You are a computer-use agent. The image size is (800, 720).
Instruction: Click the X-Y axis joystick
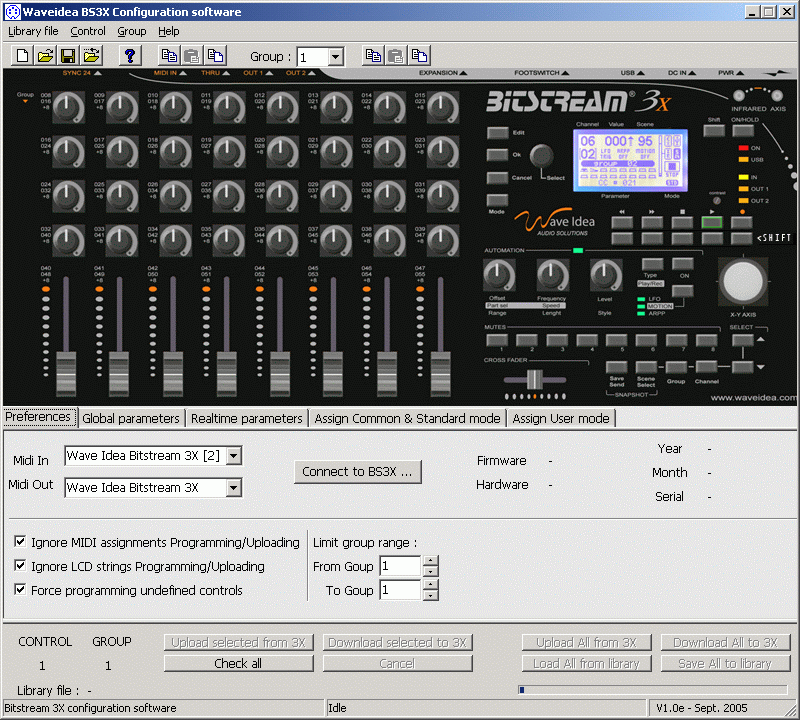[x=743, y=281]
